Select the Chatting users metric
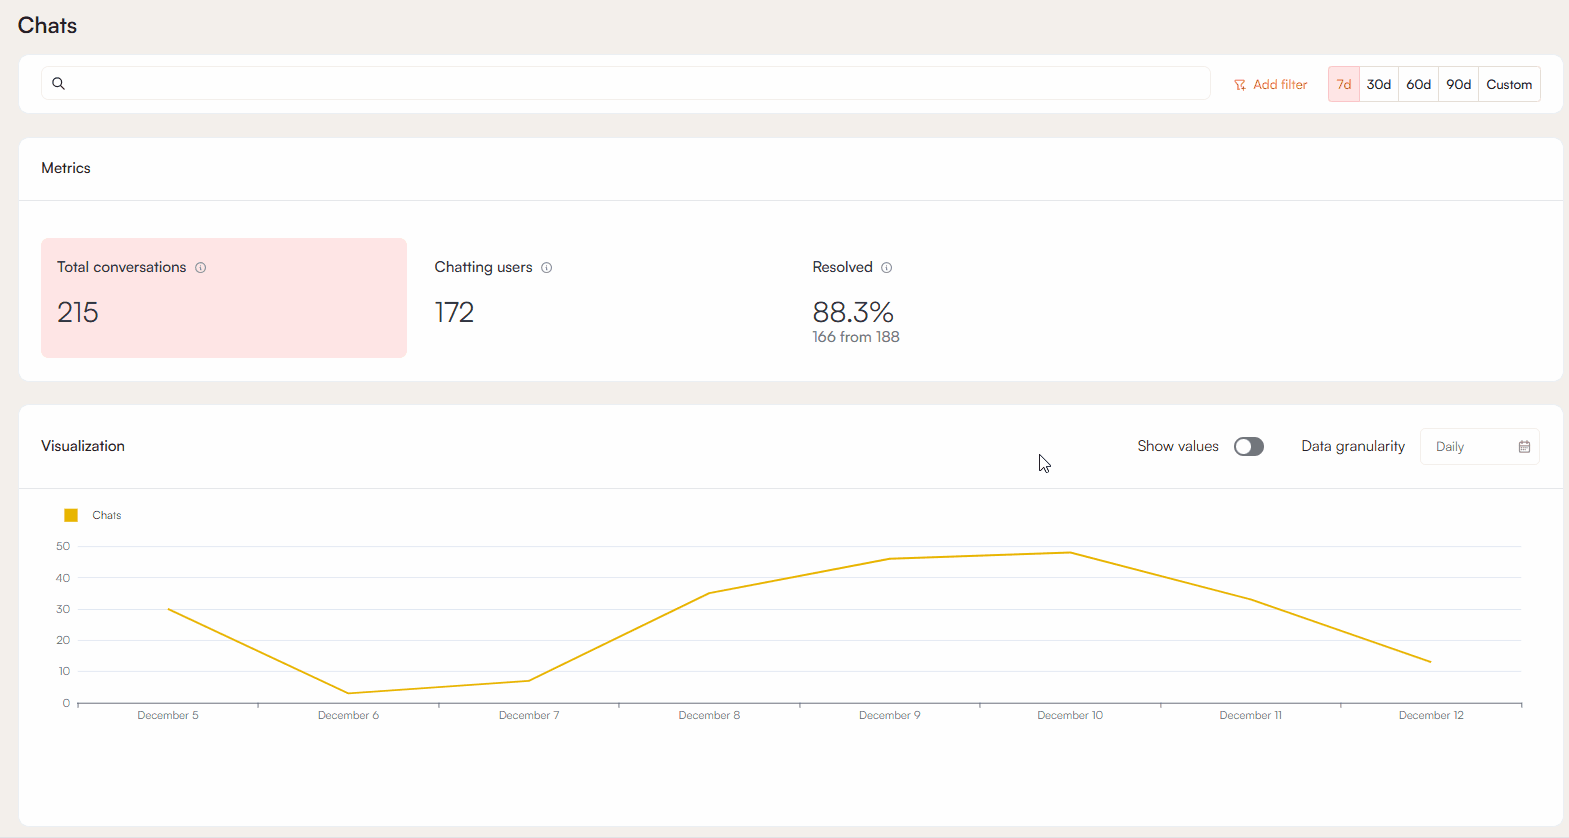 600,298
